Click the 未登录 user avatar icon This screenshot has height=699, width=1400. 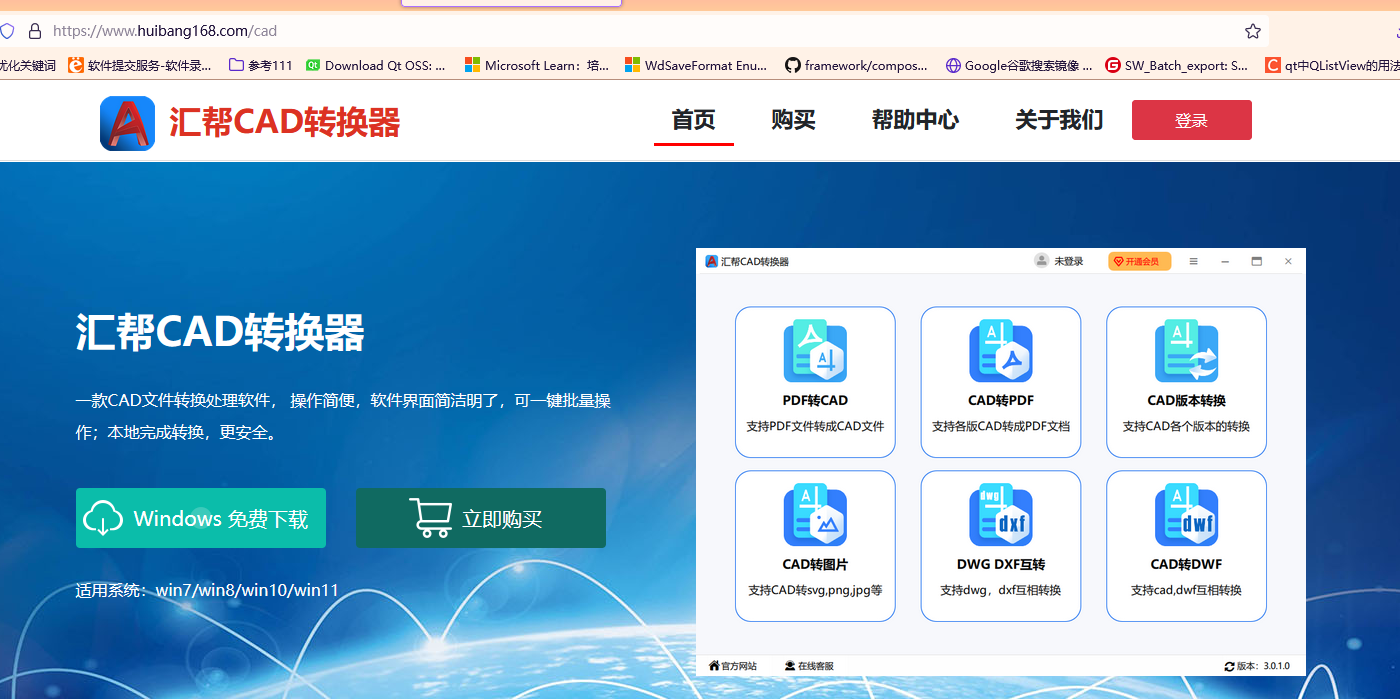1042,261
